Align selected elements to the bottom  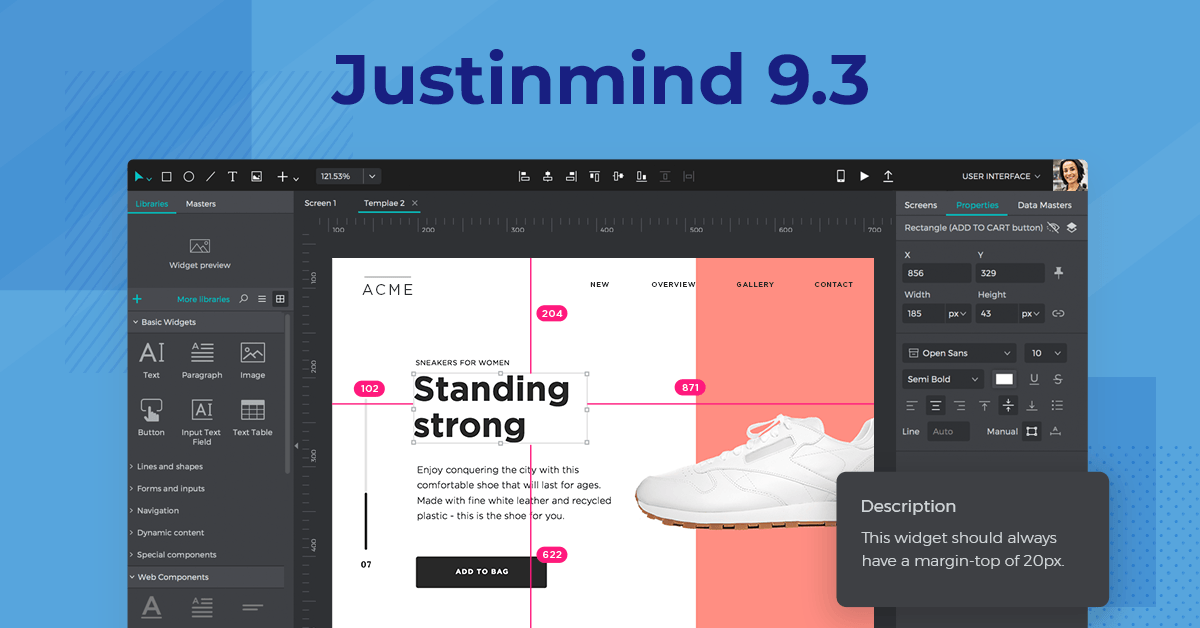(642, 176)
